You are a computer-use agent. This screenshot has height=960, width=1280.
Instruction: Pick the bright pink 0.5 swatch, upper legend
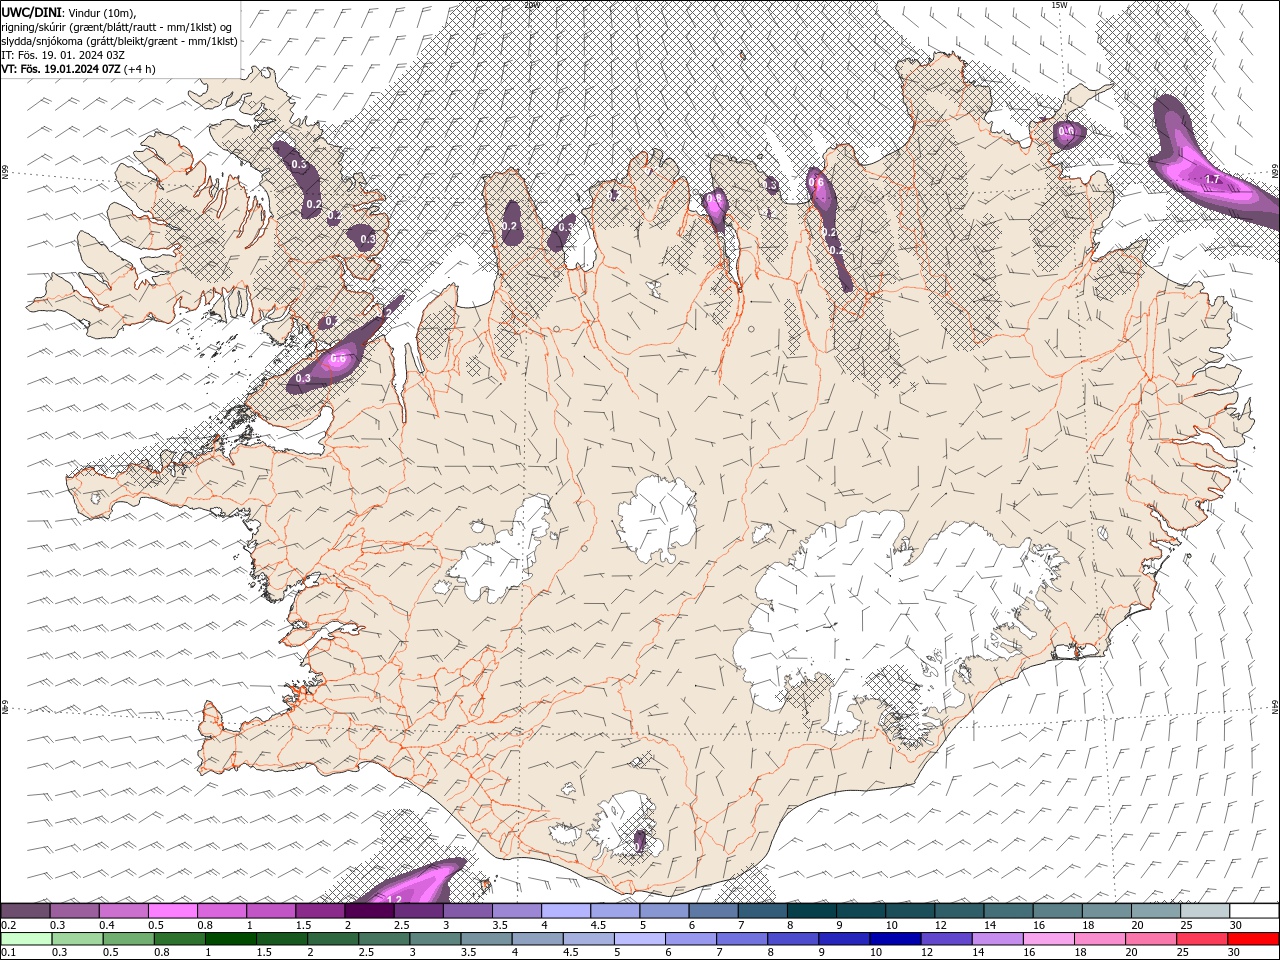(173, 911)
